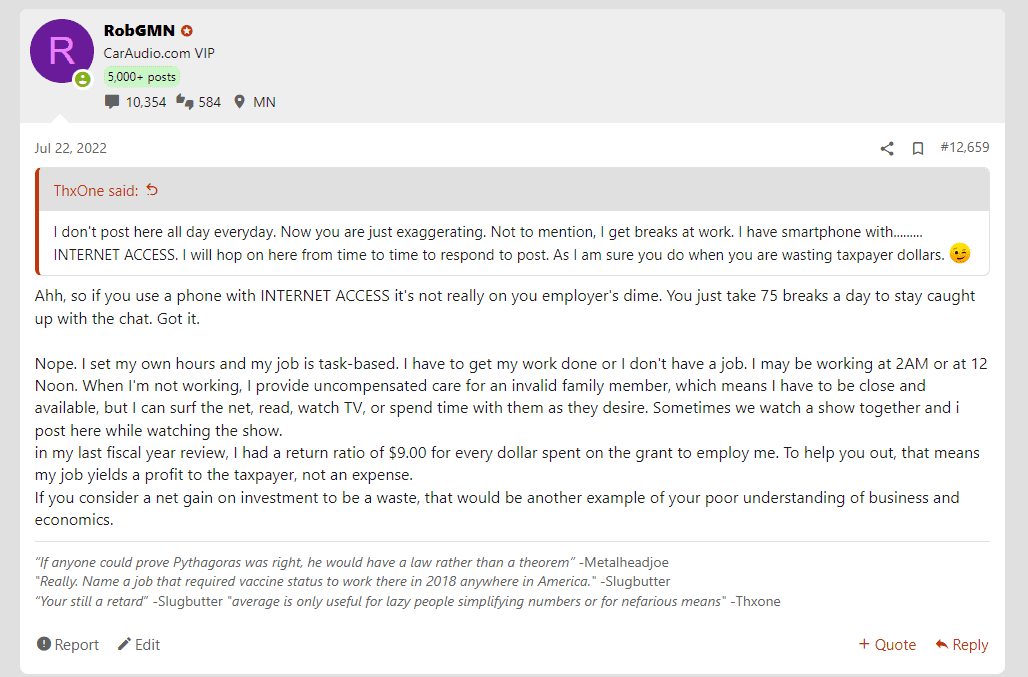The height and width of the screenshot is (677, 1028).
Task: Add the post to multi-quote with + Quote
Action: click(x=887, y=644)
